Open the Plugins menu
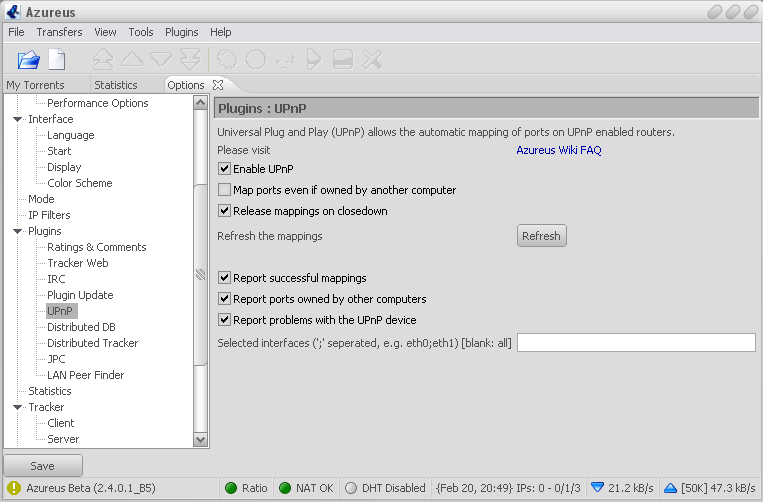Screen dimensions: 763x502 tap(182, 32)
